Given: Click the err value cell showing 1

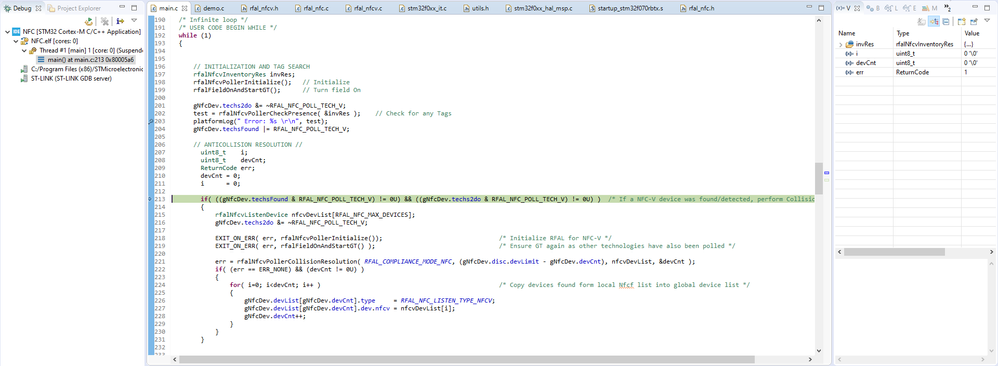Looking at the screenshot, I should [x=979, y=73].
